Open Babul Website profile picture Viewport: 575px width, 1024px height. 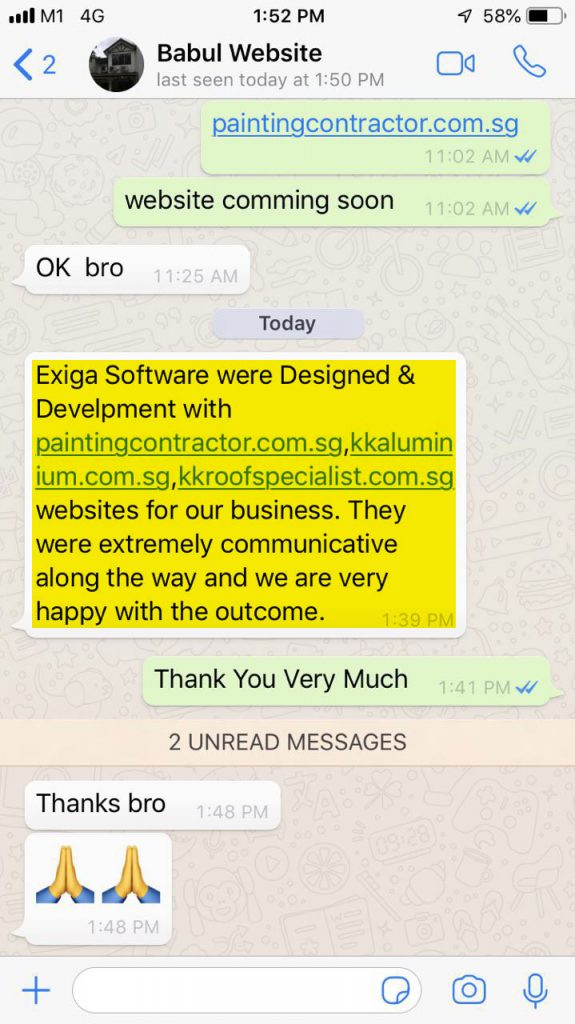(116, 64)
